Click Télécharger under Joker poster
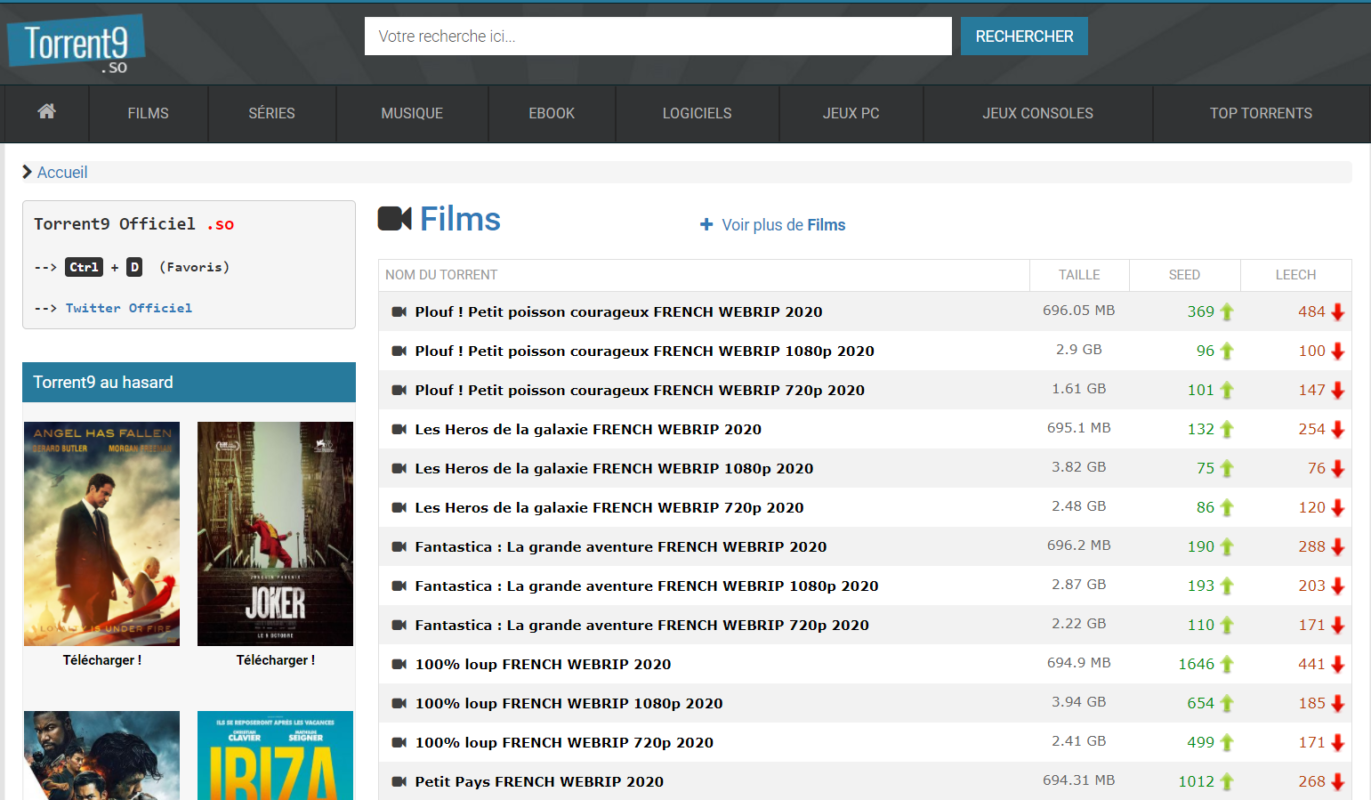Image resolution: width=1371 pixels, height=800 pixels. tap(275, 660)
